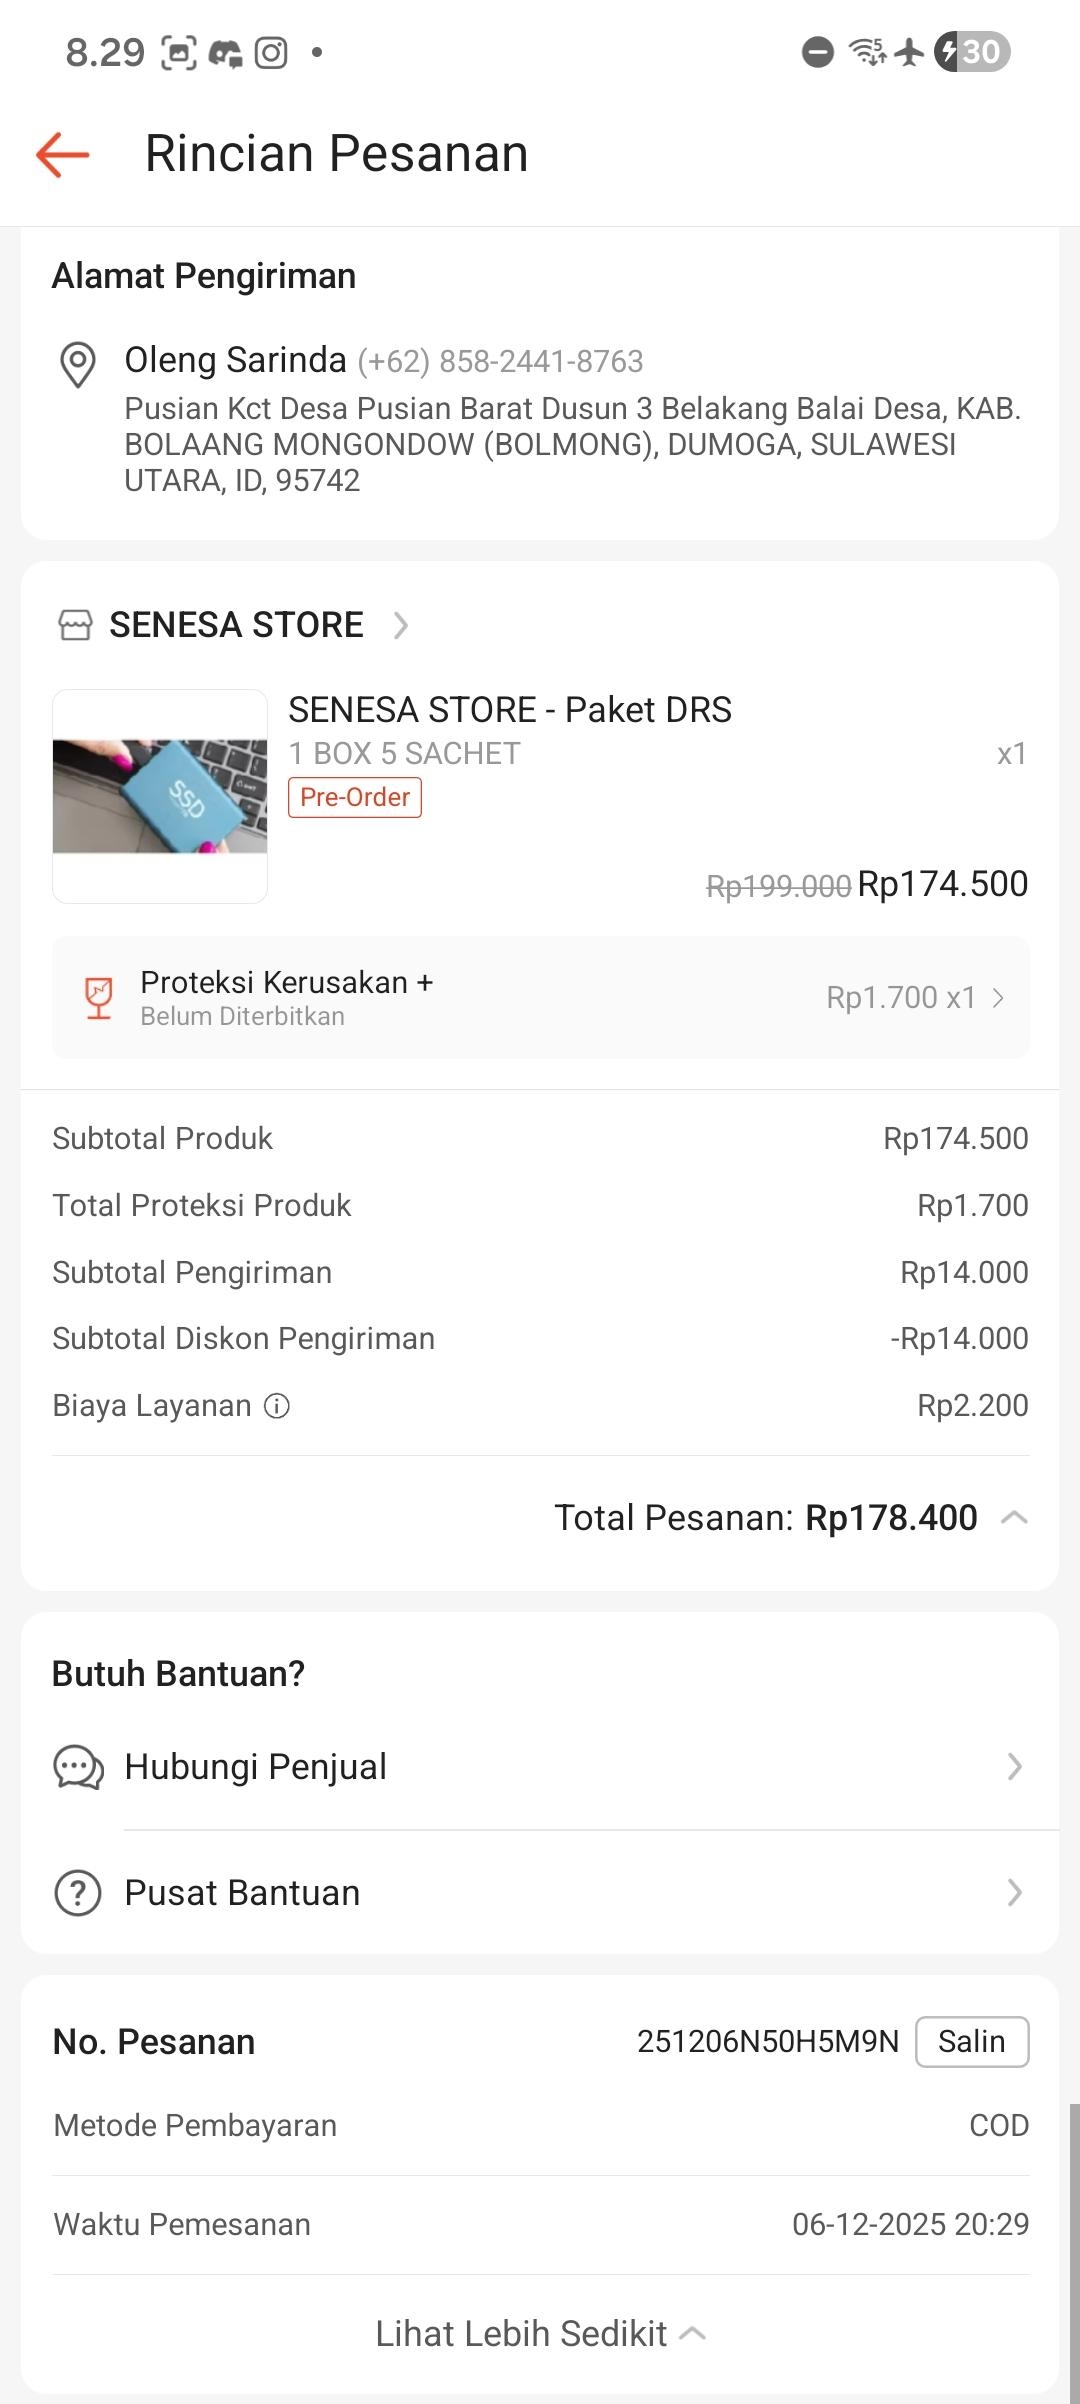Image resolution: width=1080 pixels, height=2404 pixels.
Task: Tap the SSD product thumbnail
Action: (160, 796)
